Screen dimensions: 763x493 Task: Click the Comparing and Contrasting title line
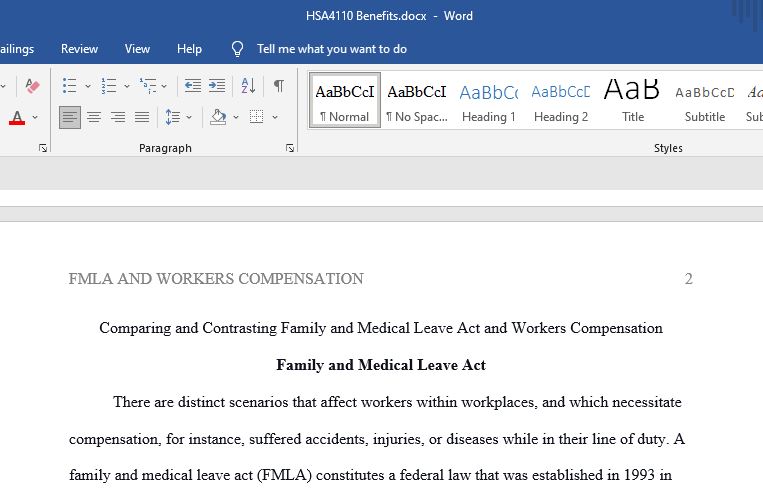click(381, 328)
